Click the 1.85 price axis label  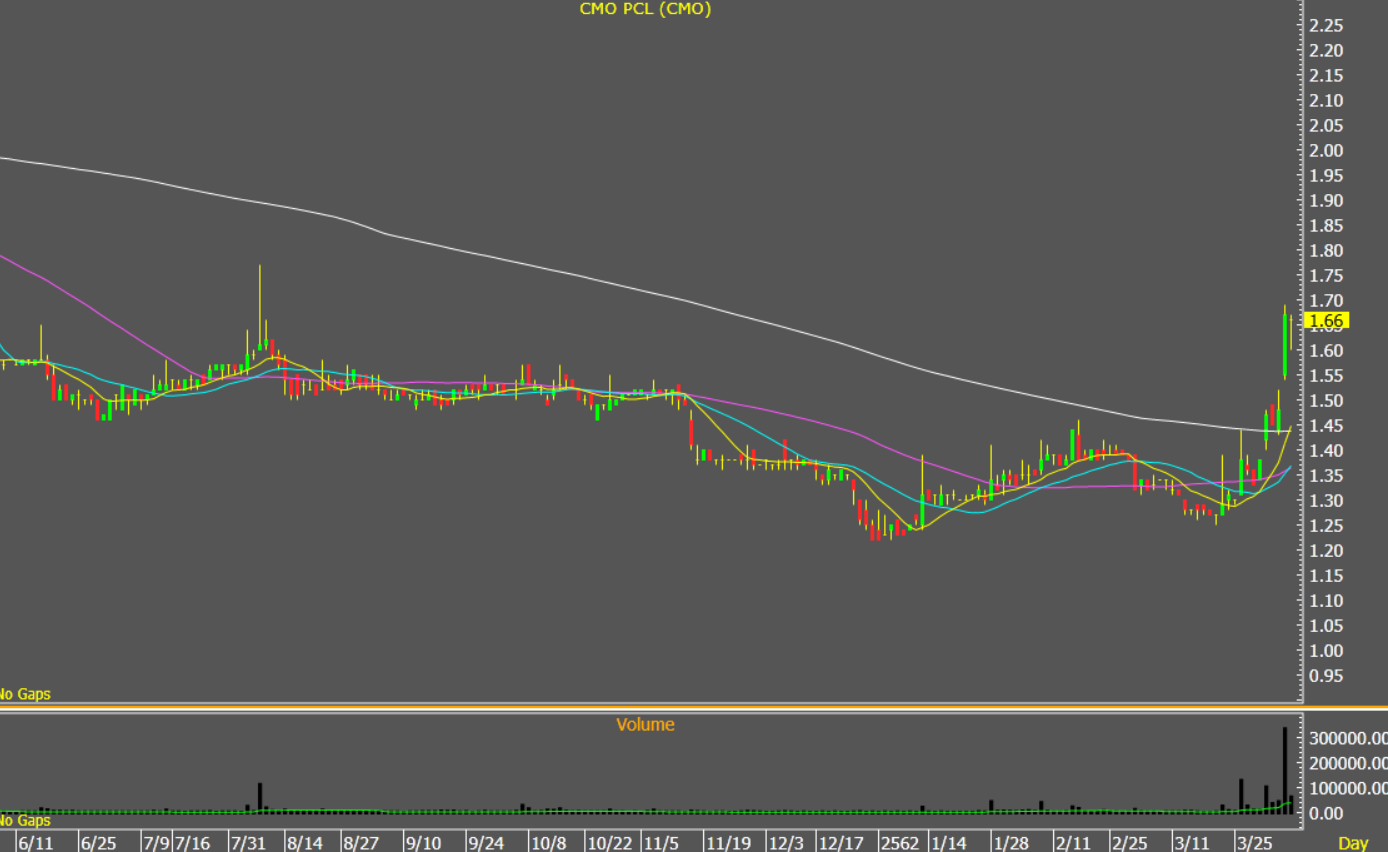click(1325, 225)
